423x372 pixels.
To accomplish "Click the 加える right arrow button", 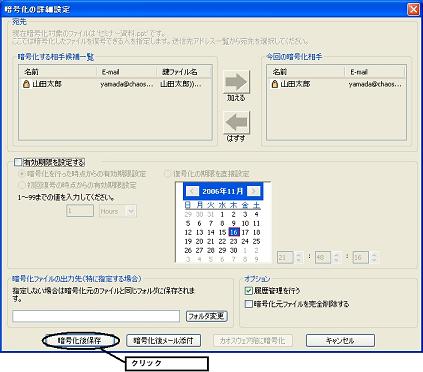I will (x=236, y=82).
